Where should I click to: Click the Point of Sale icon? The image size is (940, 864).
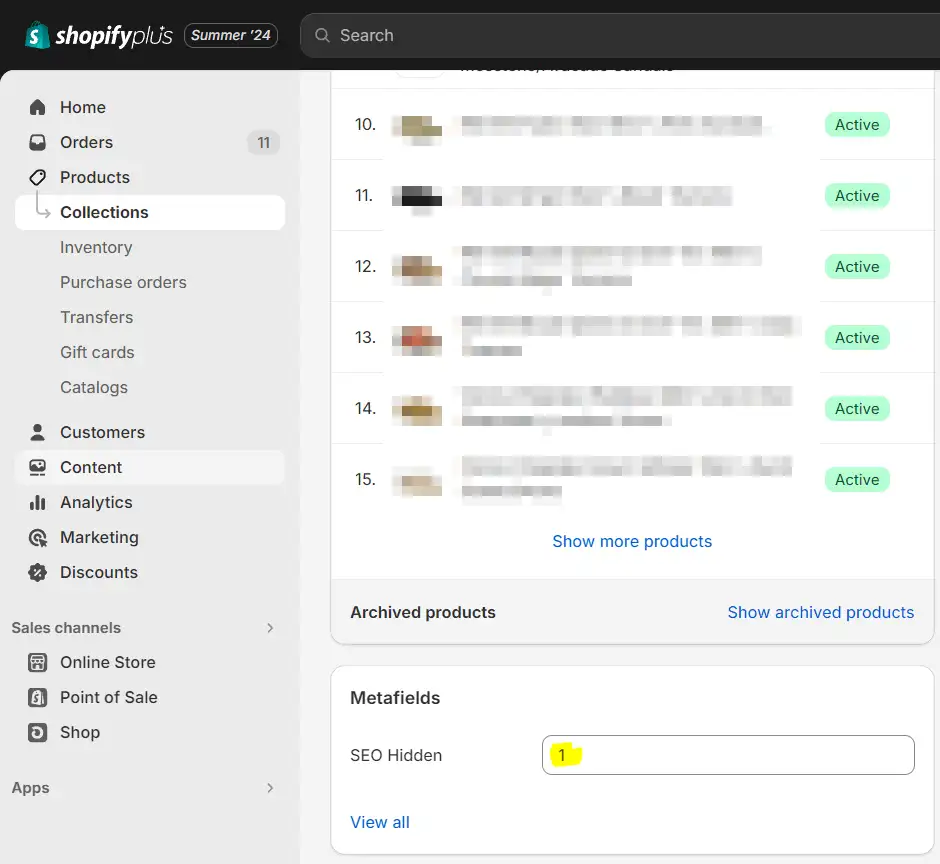pyautogui.click(x=38, y=697)
